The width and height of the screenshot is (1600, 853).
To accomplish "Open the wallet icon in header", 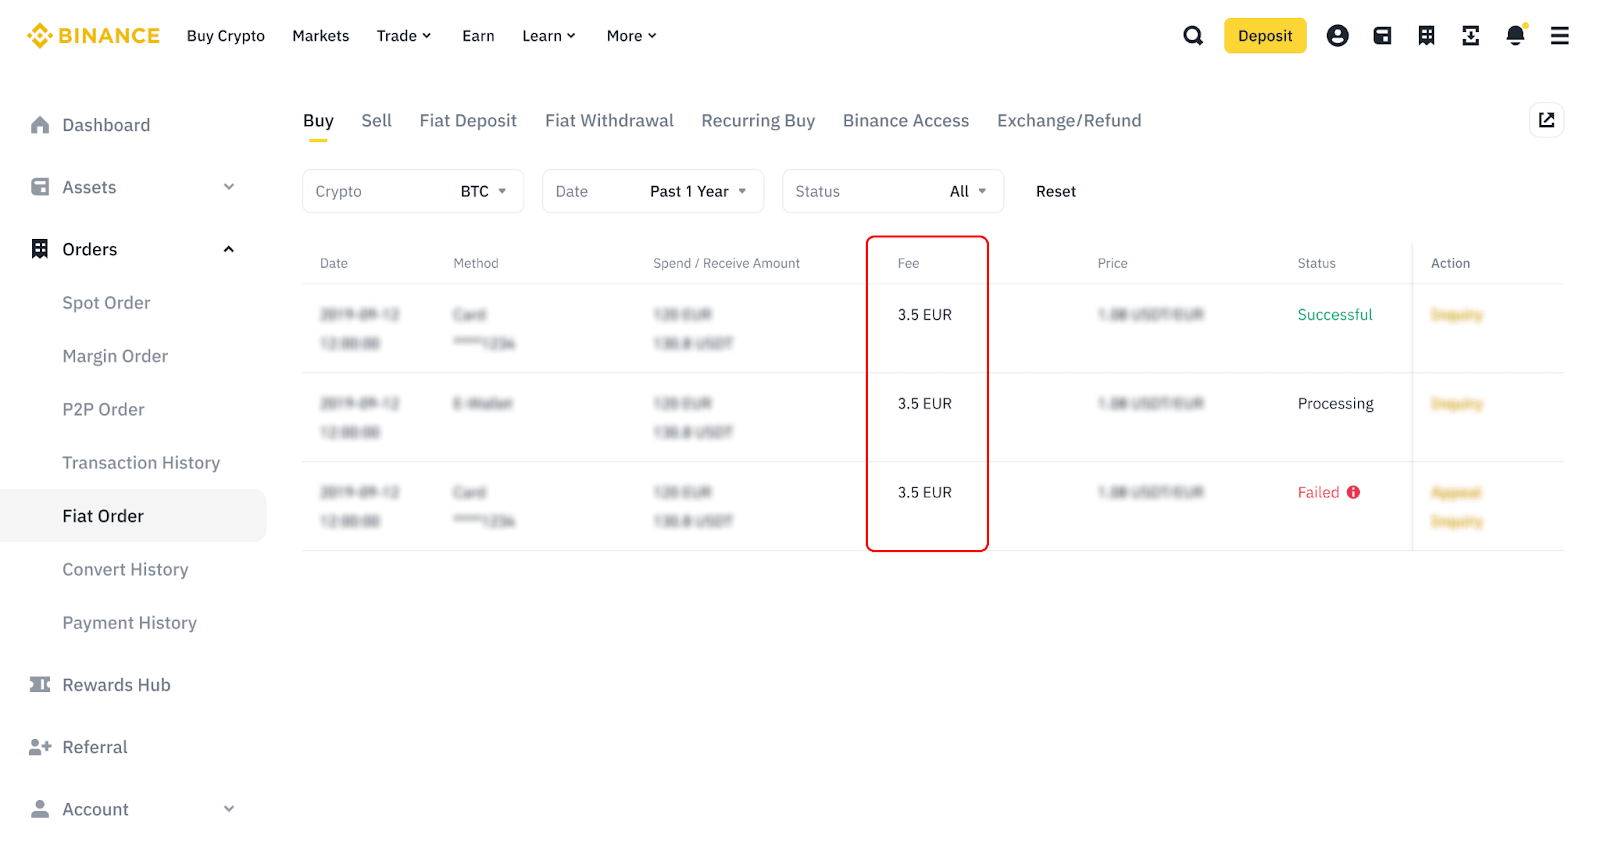I will 1382,36.
